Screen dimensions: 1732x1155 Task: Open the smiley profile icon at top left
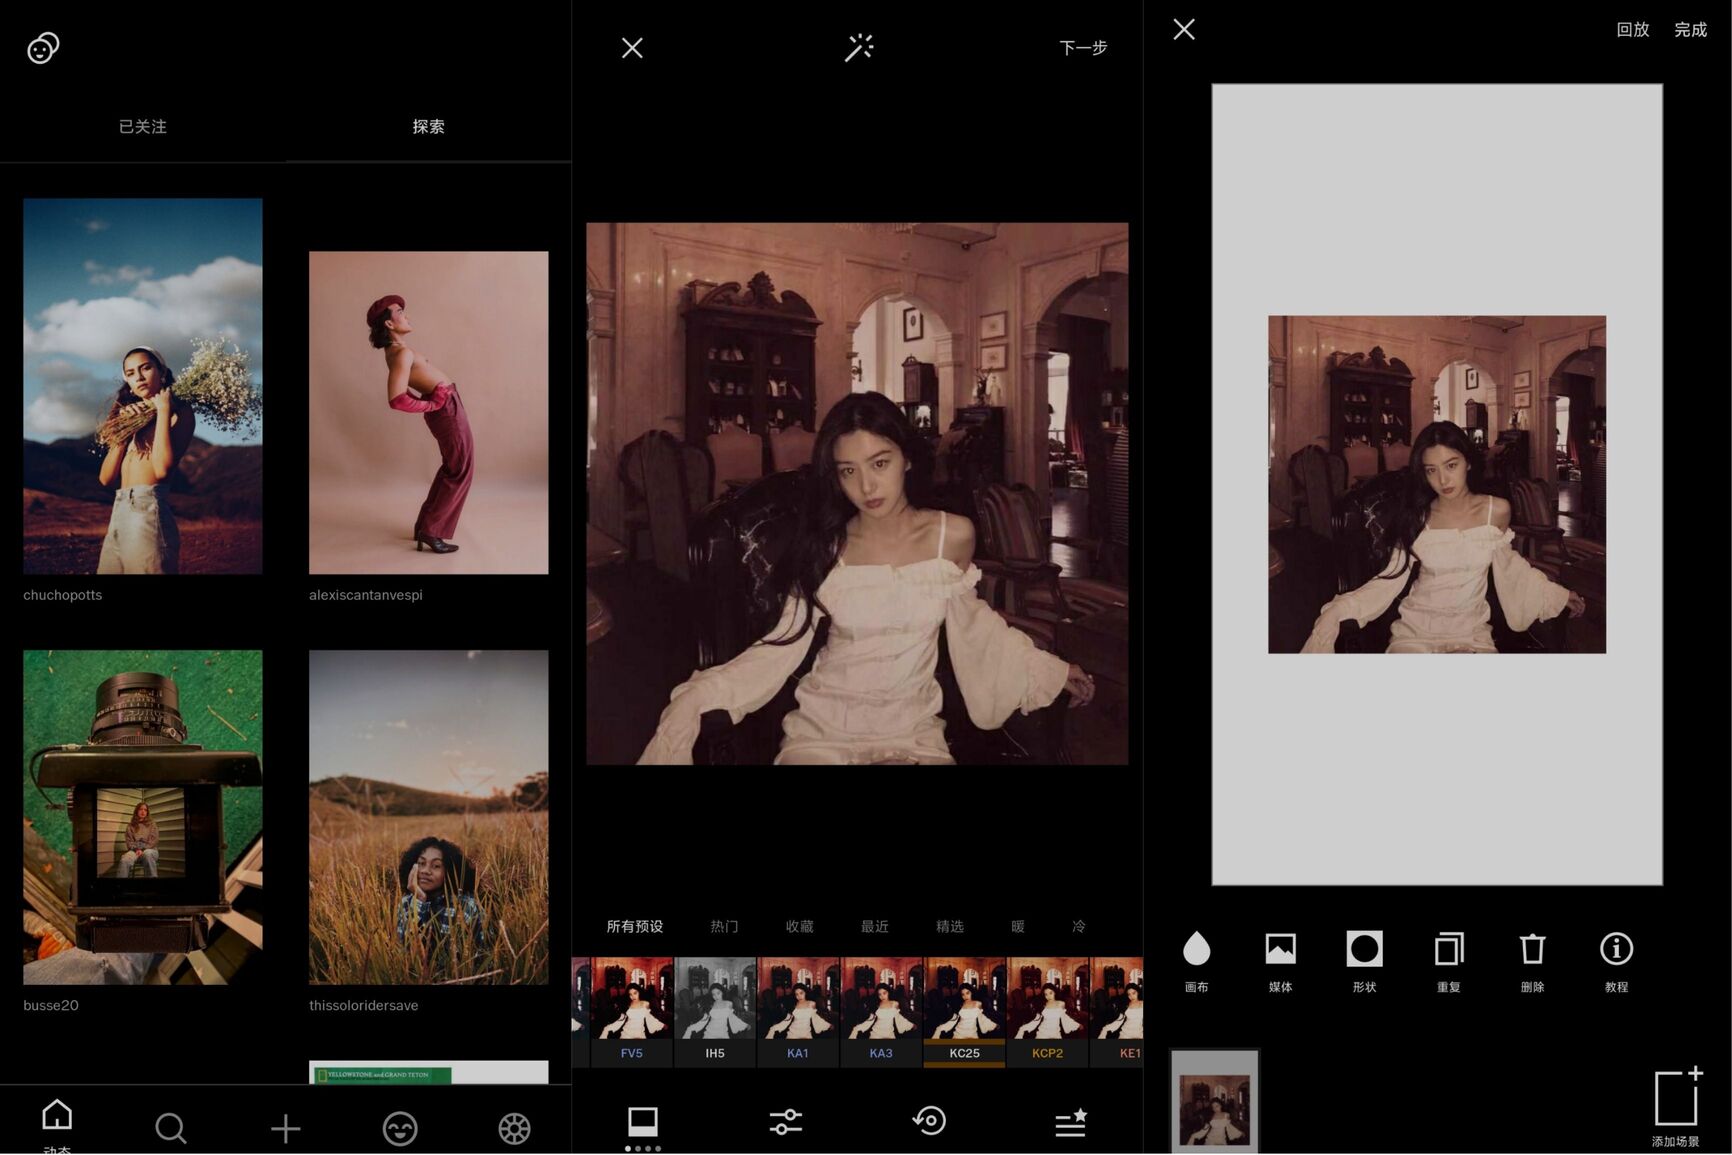[x=43, y=47]
